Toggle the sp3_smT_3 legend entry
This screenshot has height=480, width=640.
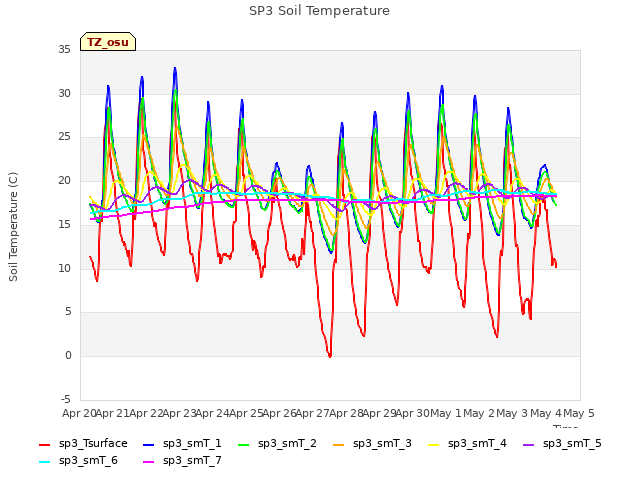[x=372, y=443]
